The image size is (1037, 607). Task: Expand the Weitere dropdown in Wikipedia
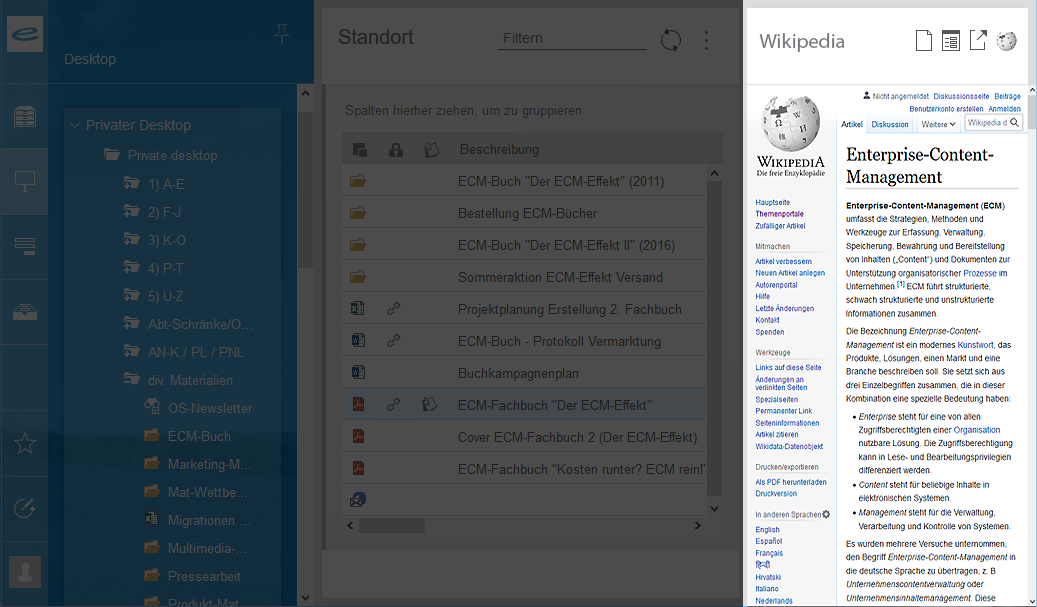[x=939, y=124]
